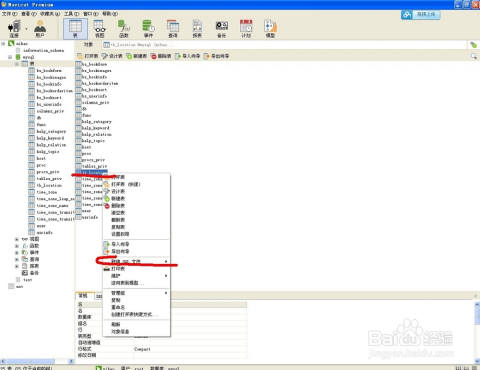Click Design Table (设计表) in object toolbar
The width and height of the screenshot is (480, 370).
[112, 56]
